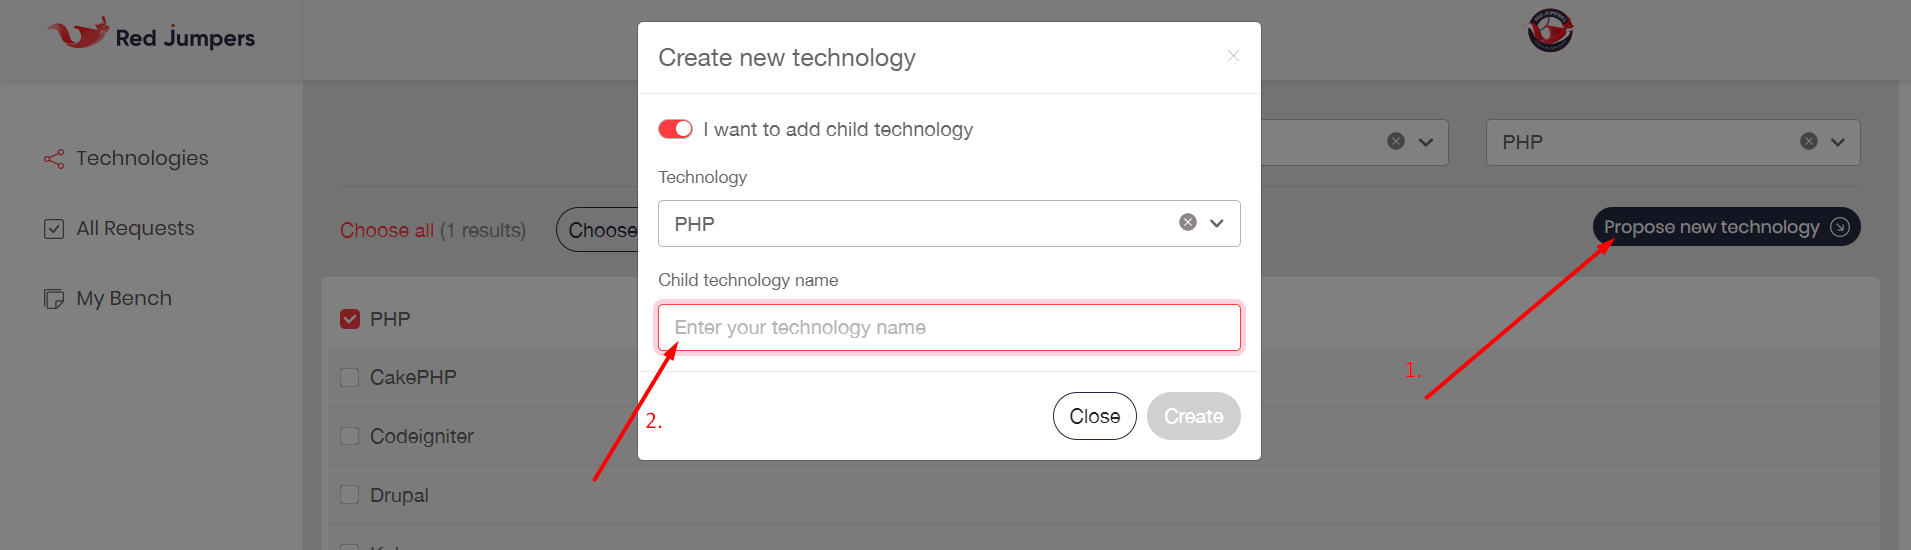Clear the PHP filter at the top right

click(1808, 141)
